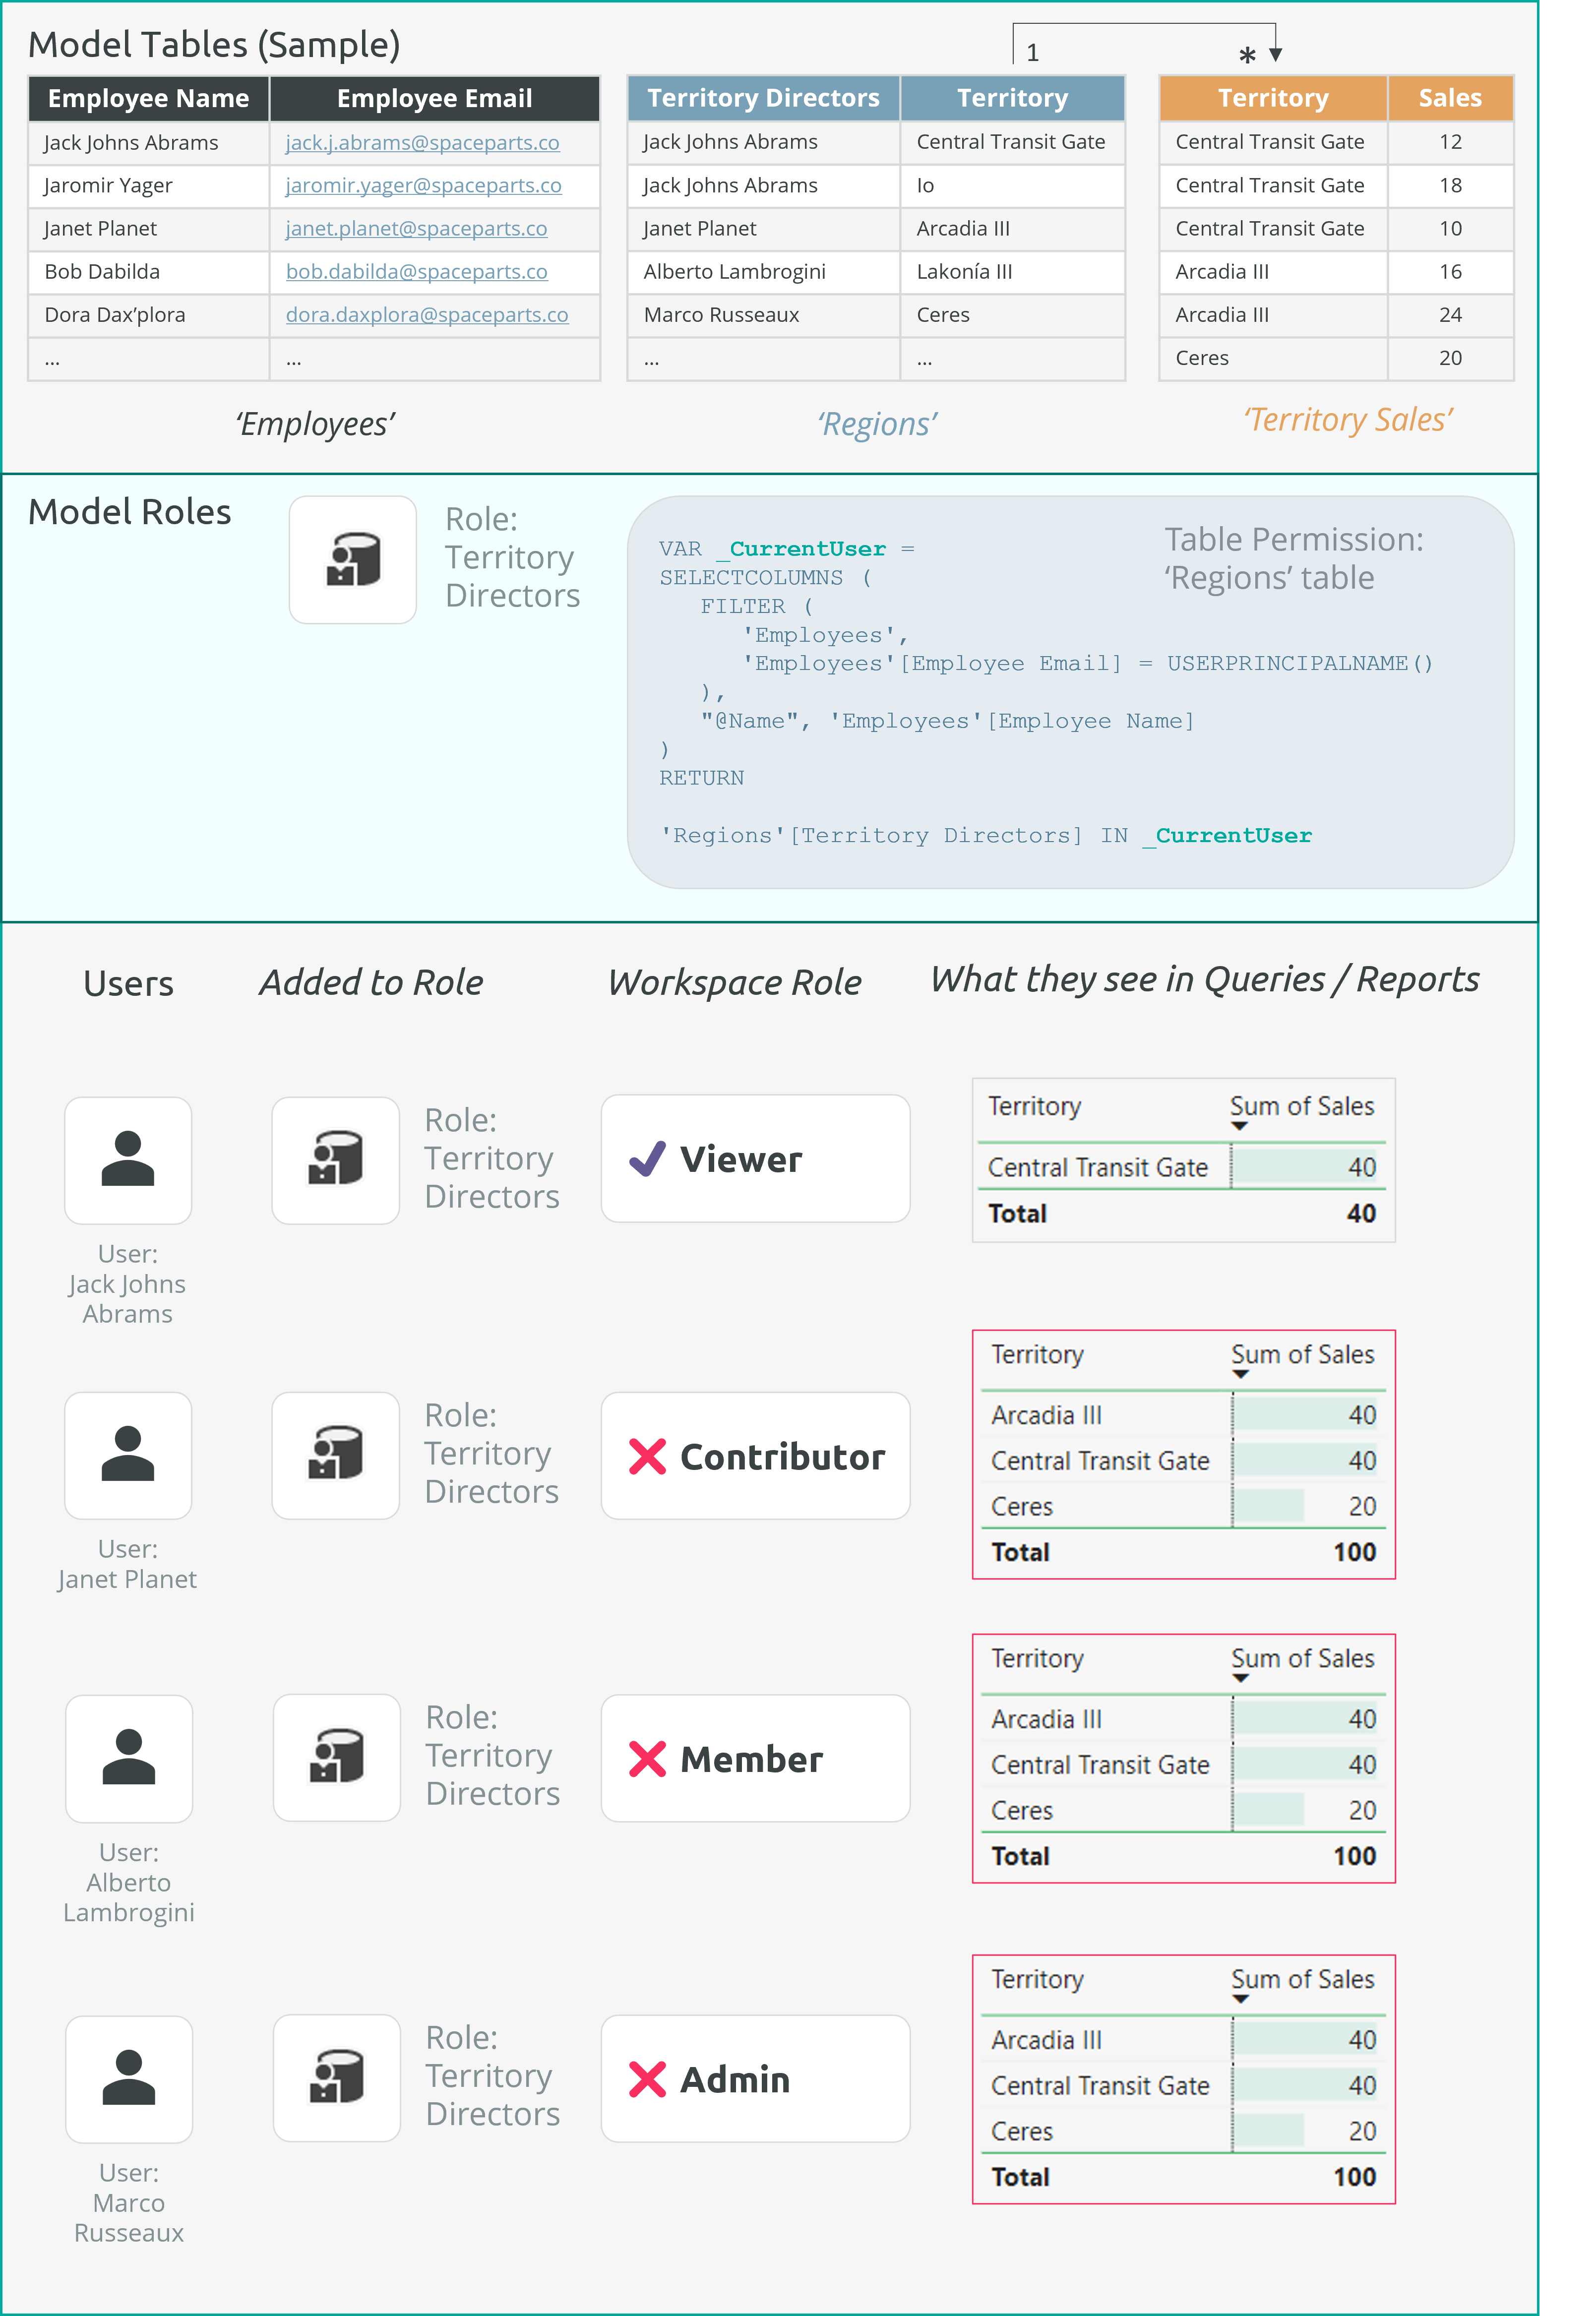The height and width of the screenshot is (2316, 1596).
Task: Open jack.j.abrams@spaceparts.co email link
Action: tap(422, 142)
